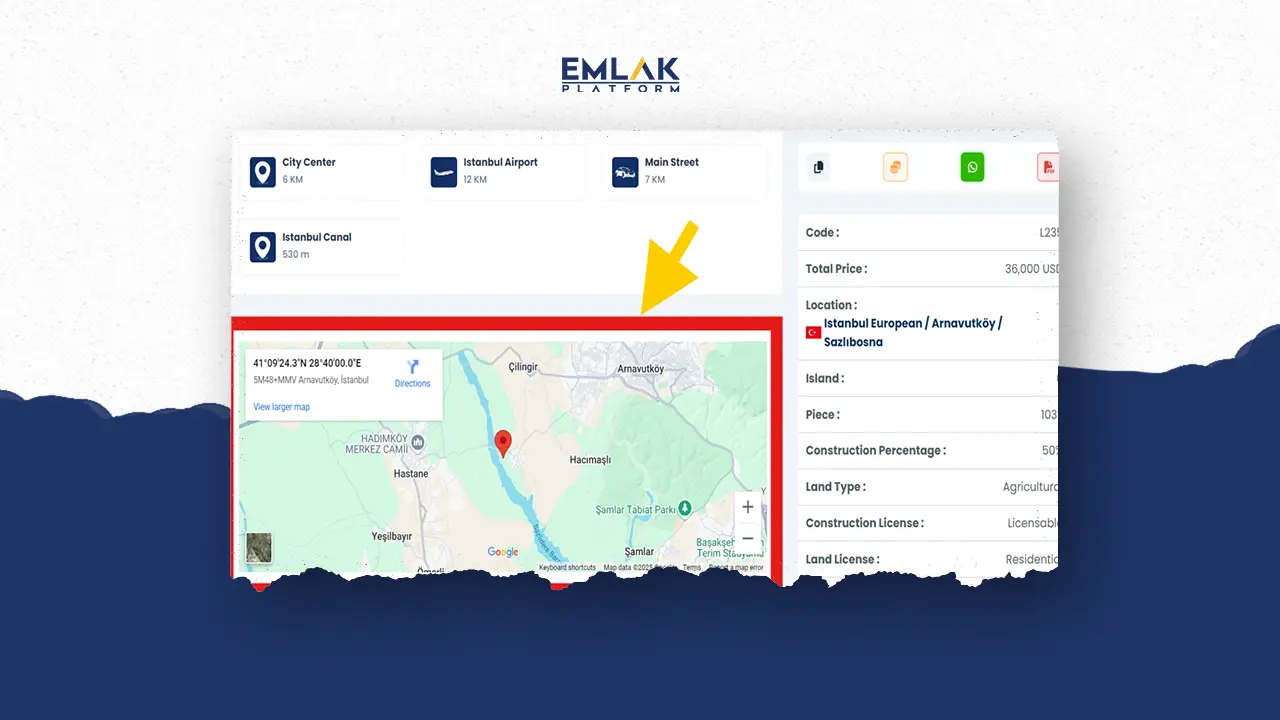Click the Istanbul Airport label
The width and height of the screenshot is (1280, 720).
(500, 162)
